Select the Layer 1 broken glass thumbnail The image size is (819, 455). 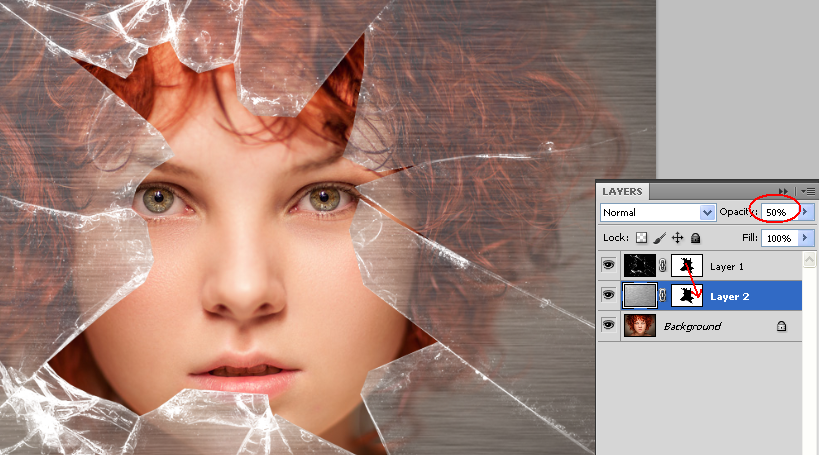(x=639, y=265)
